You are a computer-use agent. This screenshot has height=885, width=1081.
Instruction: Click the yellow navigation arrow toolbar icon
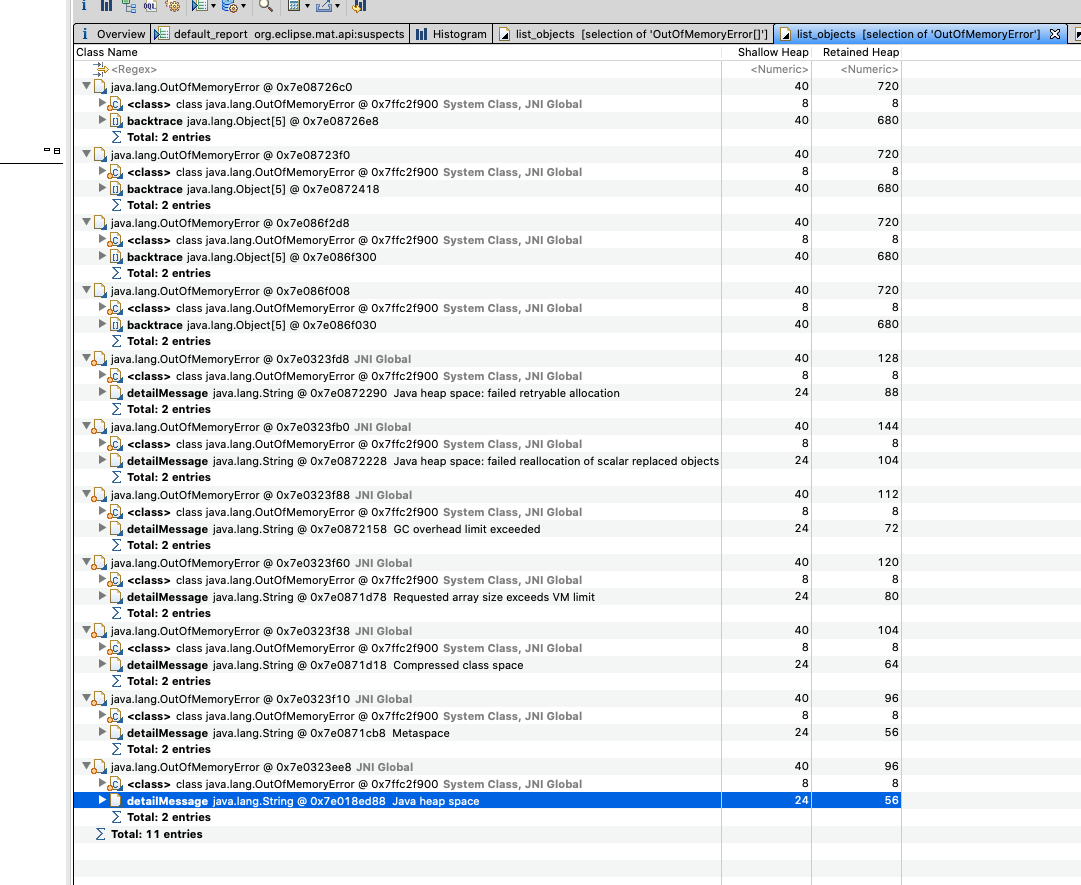pos(358,7)
